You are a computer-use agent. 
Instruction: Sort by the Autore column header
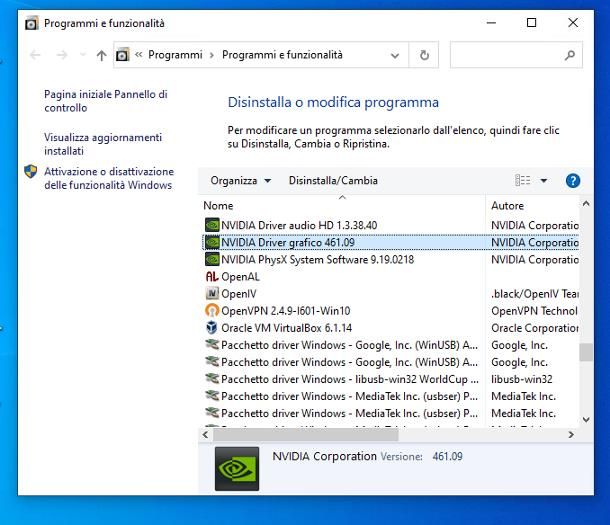click(x=508, y=206)
